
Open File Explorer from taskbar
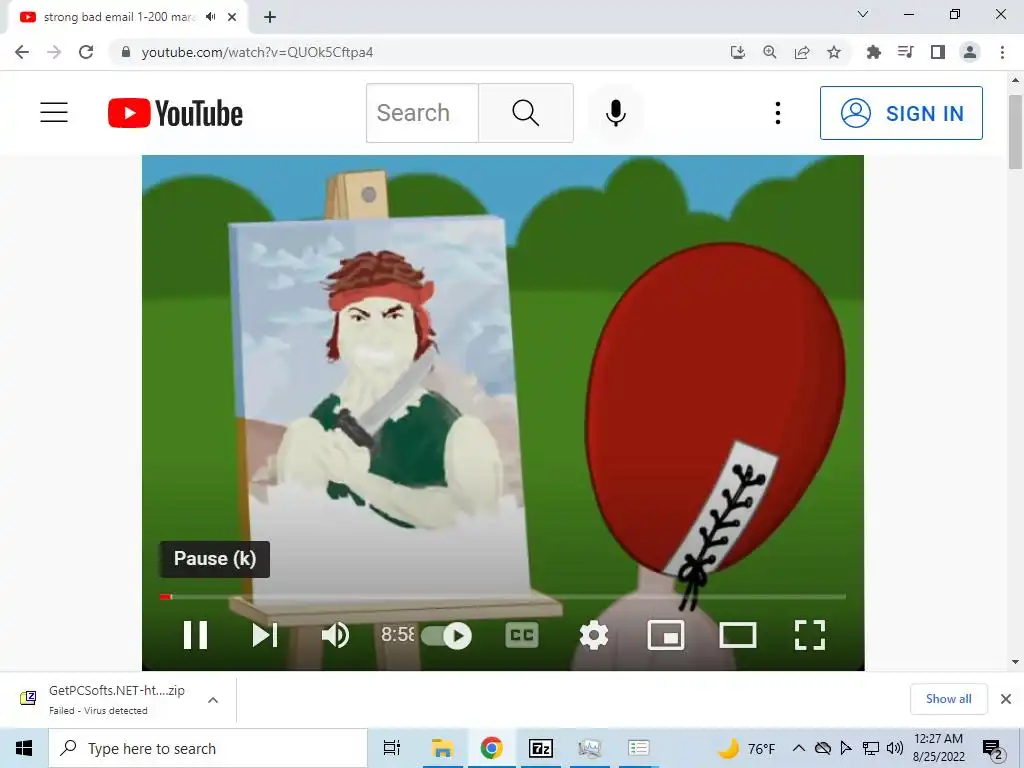442,748
